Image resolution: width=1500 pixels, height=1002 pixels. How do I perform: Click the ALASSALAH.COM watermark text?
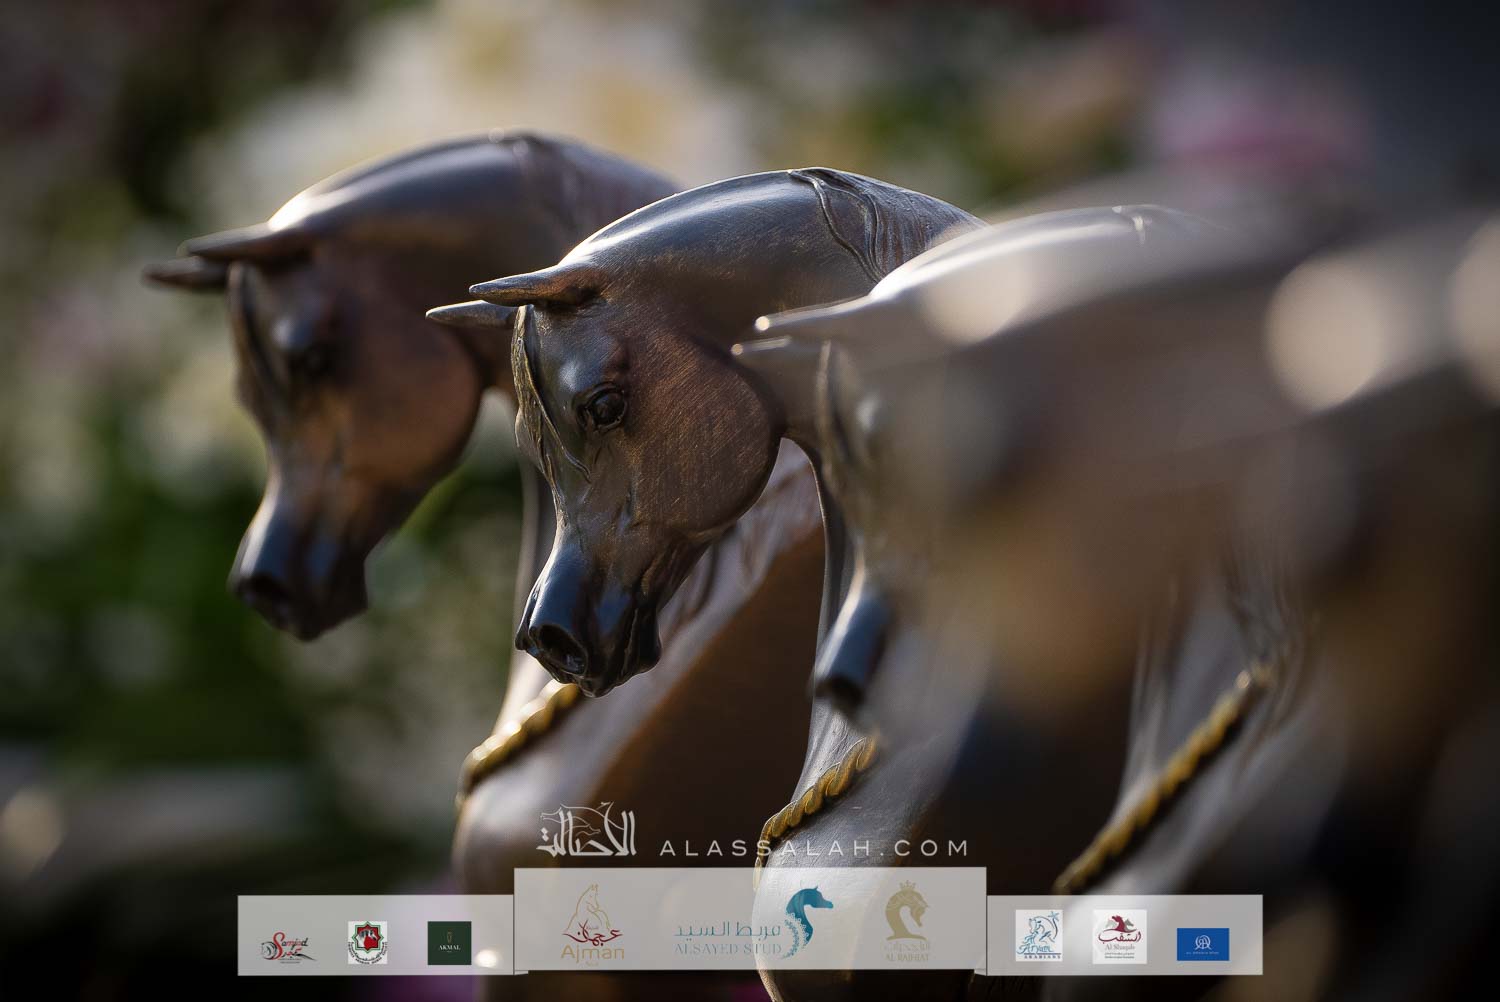813,848
